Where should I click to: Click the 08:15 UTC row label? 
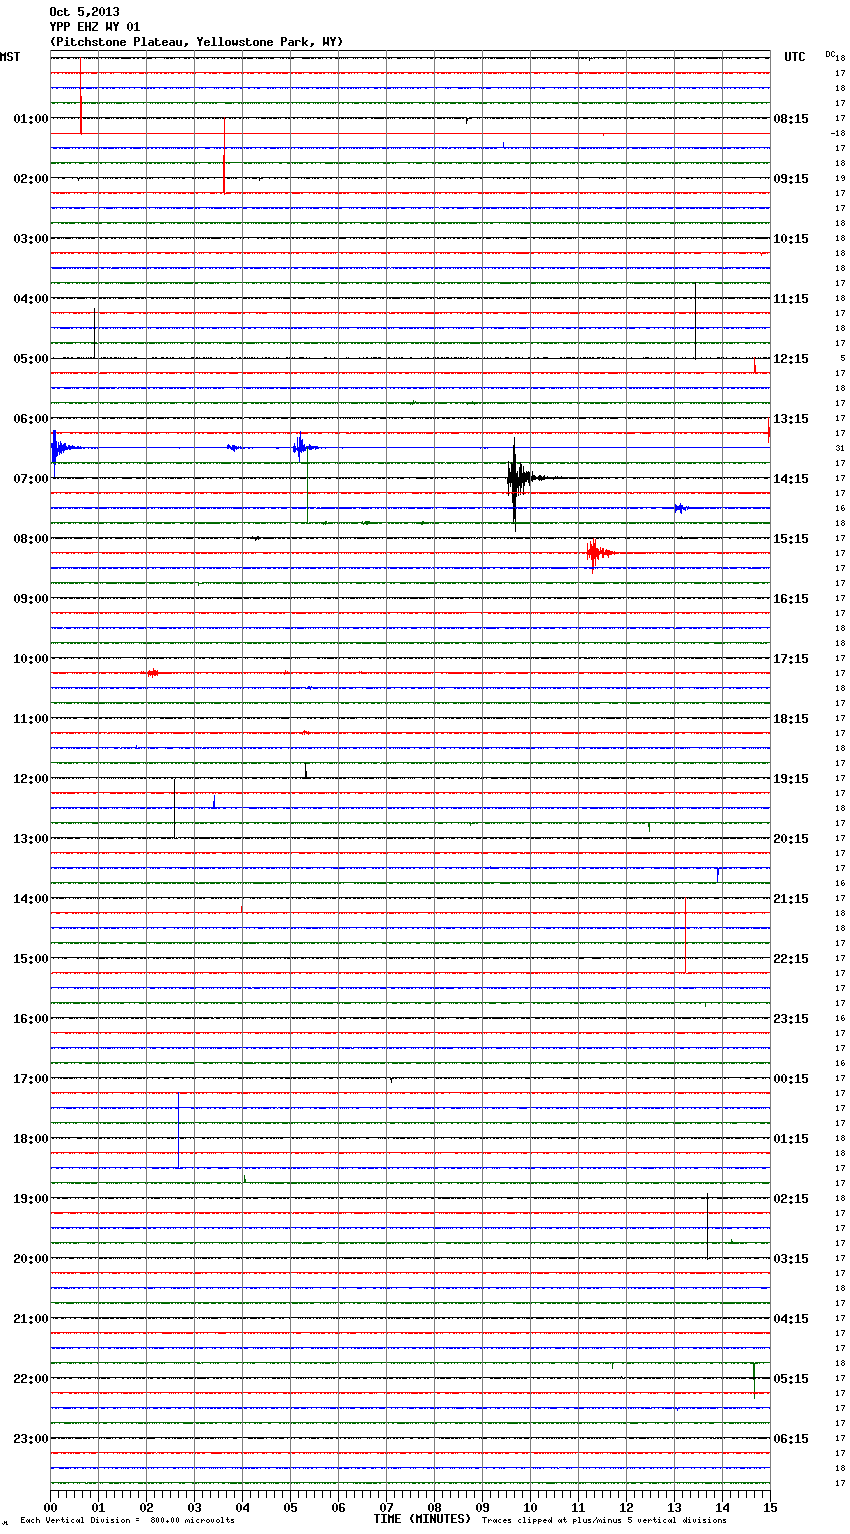pyautogui.click(x=791, y=119)
